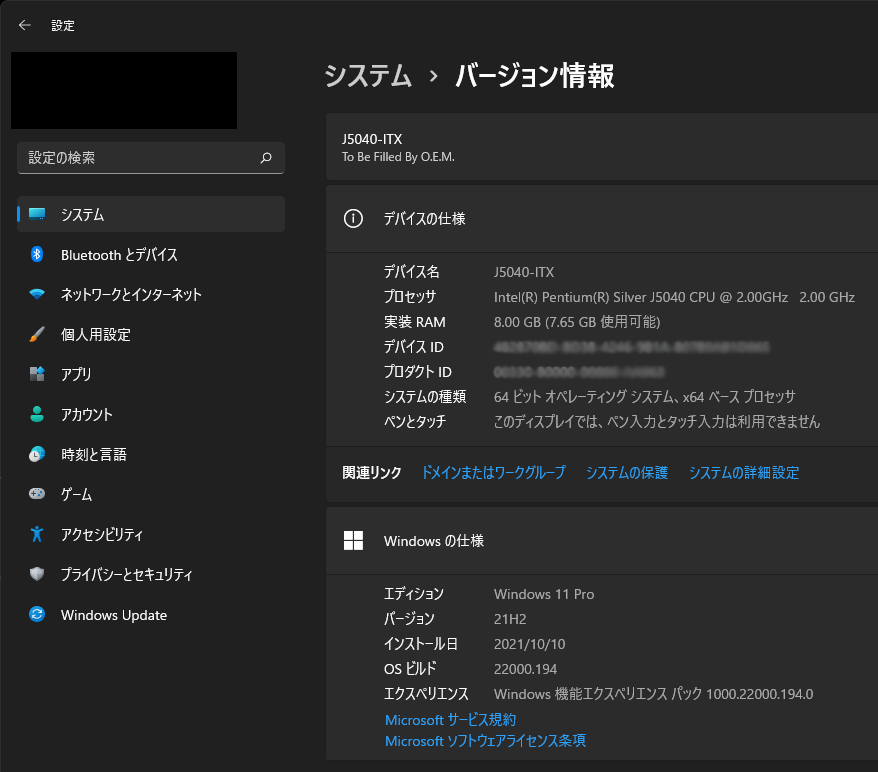This screenshot has width=878, height=772.
Task: Click the install date 2021/10/10
Action: (x=529, y=644)
